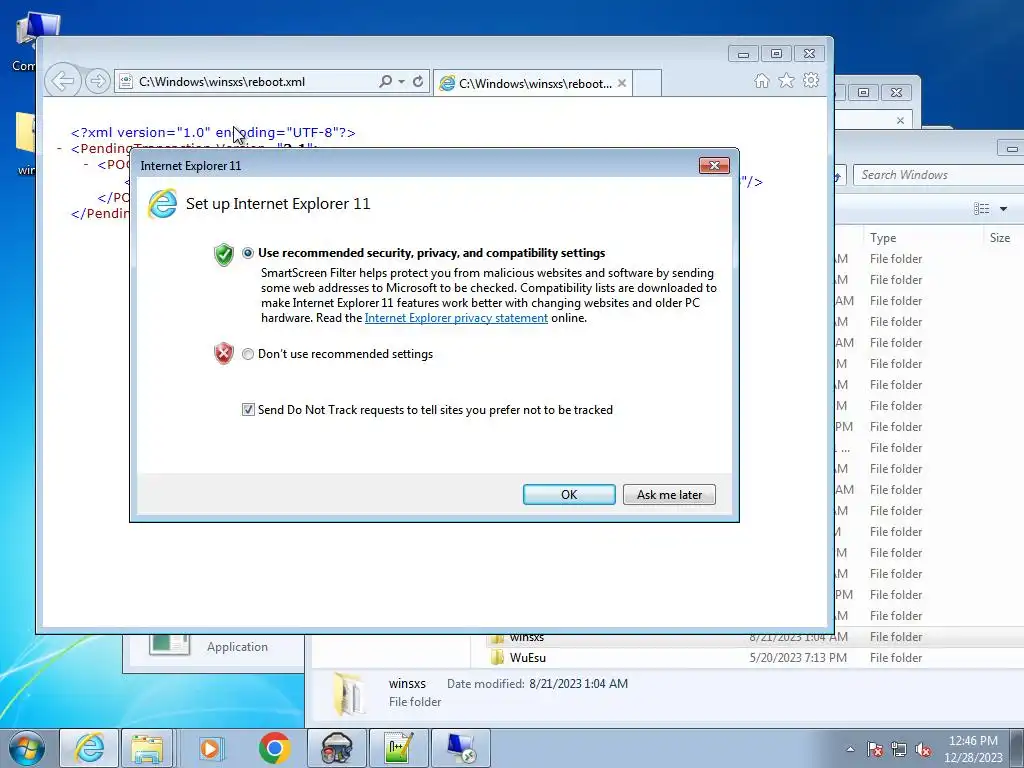The width and height of the screenshot is (1024, 768).
Task: Minimize the Internet Explorer window
Action: point(743,54)
